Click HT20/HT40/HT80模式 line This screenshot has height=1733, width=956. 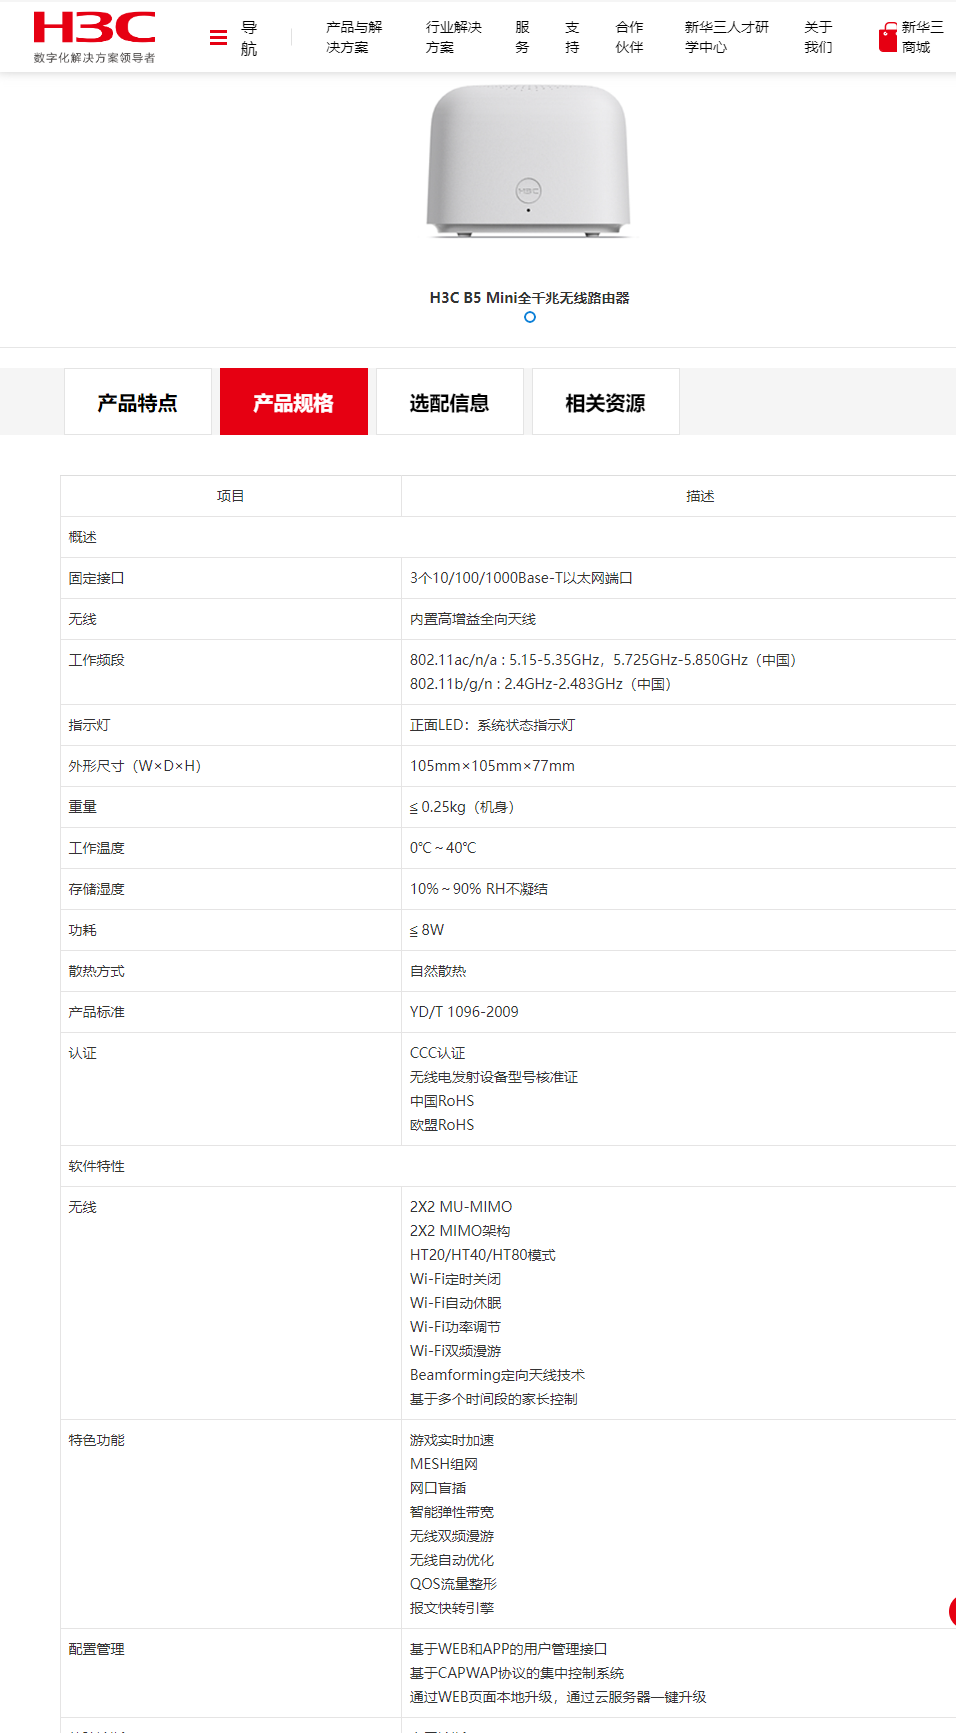pyautogui.click(x=483, y=1255)
